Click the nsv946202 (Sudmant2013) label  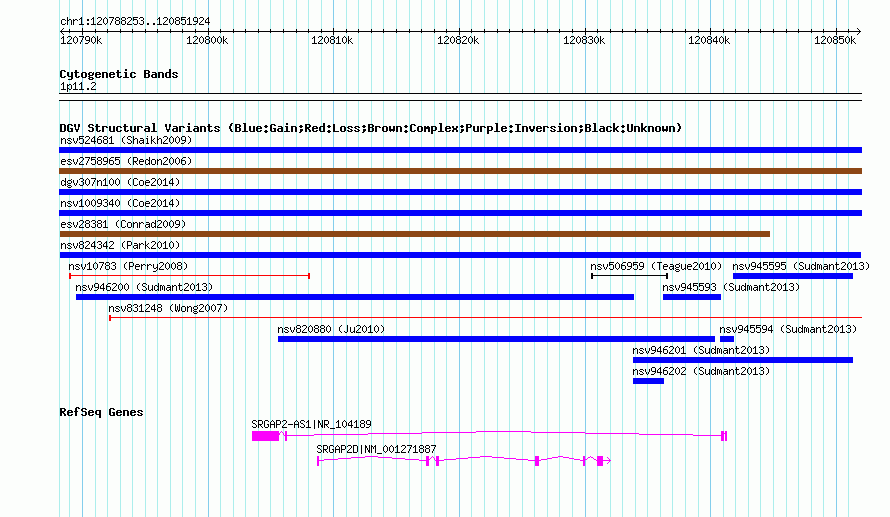[x=701, y=371]
